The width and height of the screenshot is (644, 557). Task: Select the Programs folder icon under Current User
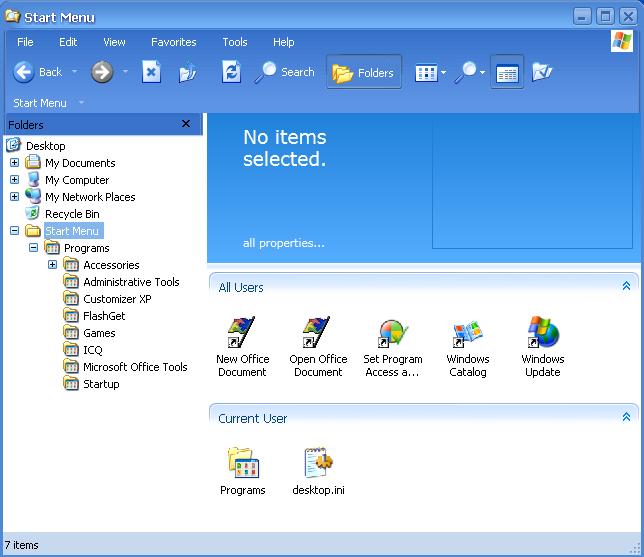click(x=243, y=463)
